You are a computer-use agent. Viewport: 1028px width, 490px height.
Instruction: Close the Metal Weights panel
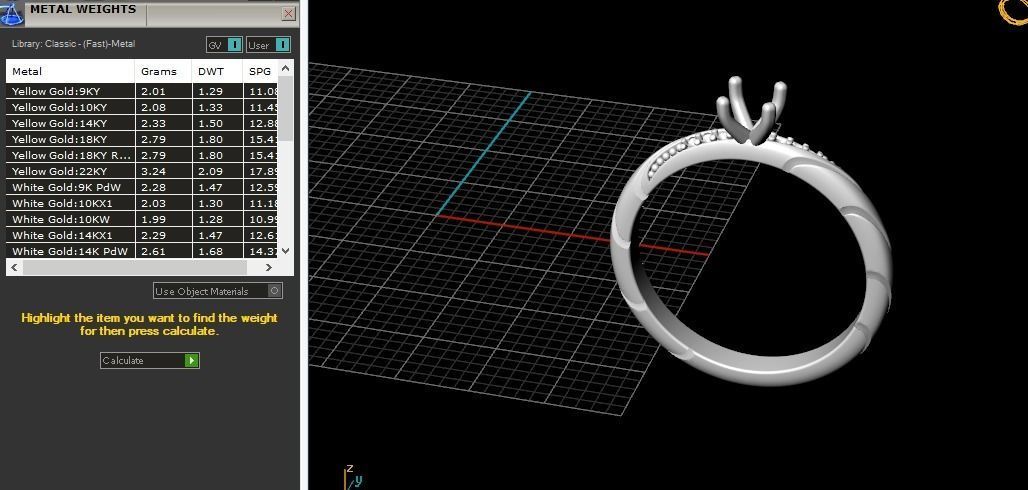click(288, 13)
